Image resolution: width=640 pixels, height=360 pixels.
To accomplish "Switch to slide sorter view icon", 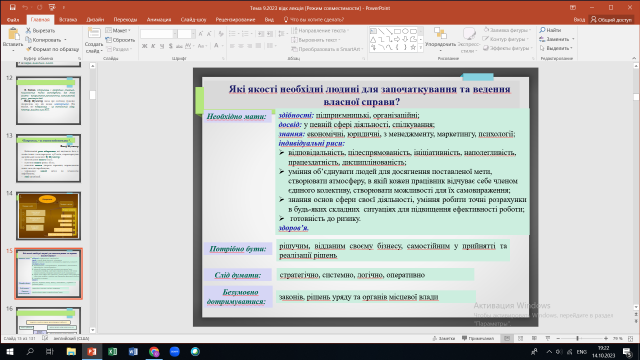I will 520,338.
